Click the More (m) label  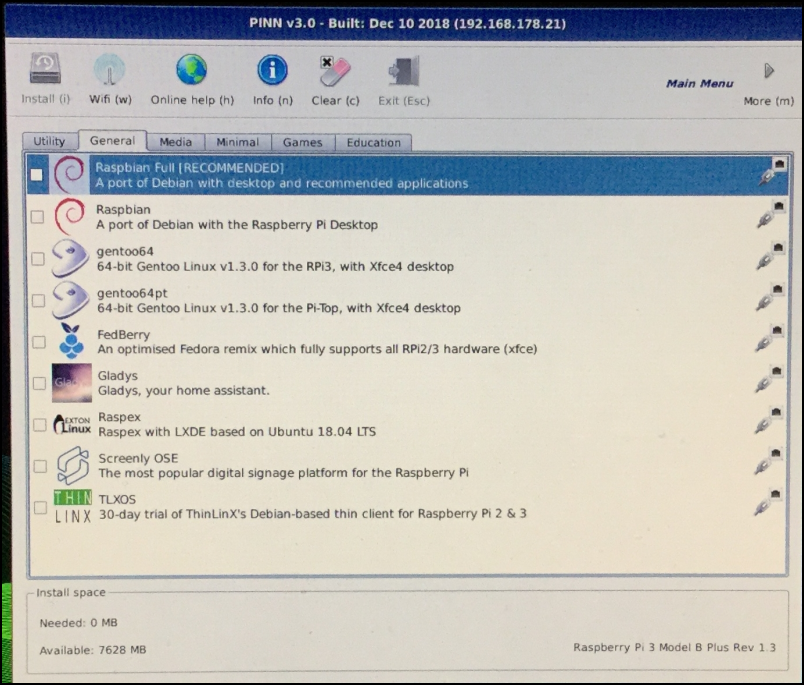[x=769, y=101]
